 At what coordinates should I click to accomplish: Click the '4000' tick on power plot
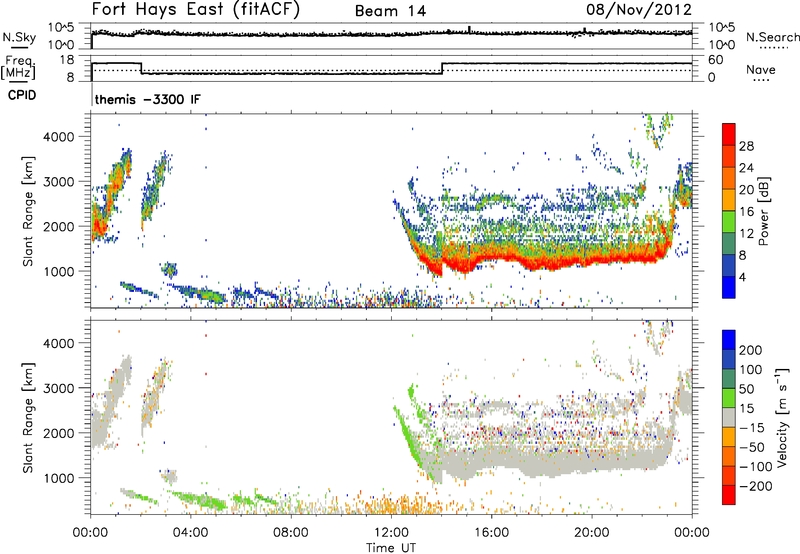pyautogui.click(x=59, y=137)
